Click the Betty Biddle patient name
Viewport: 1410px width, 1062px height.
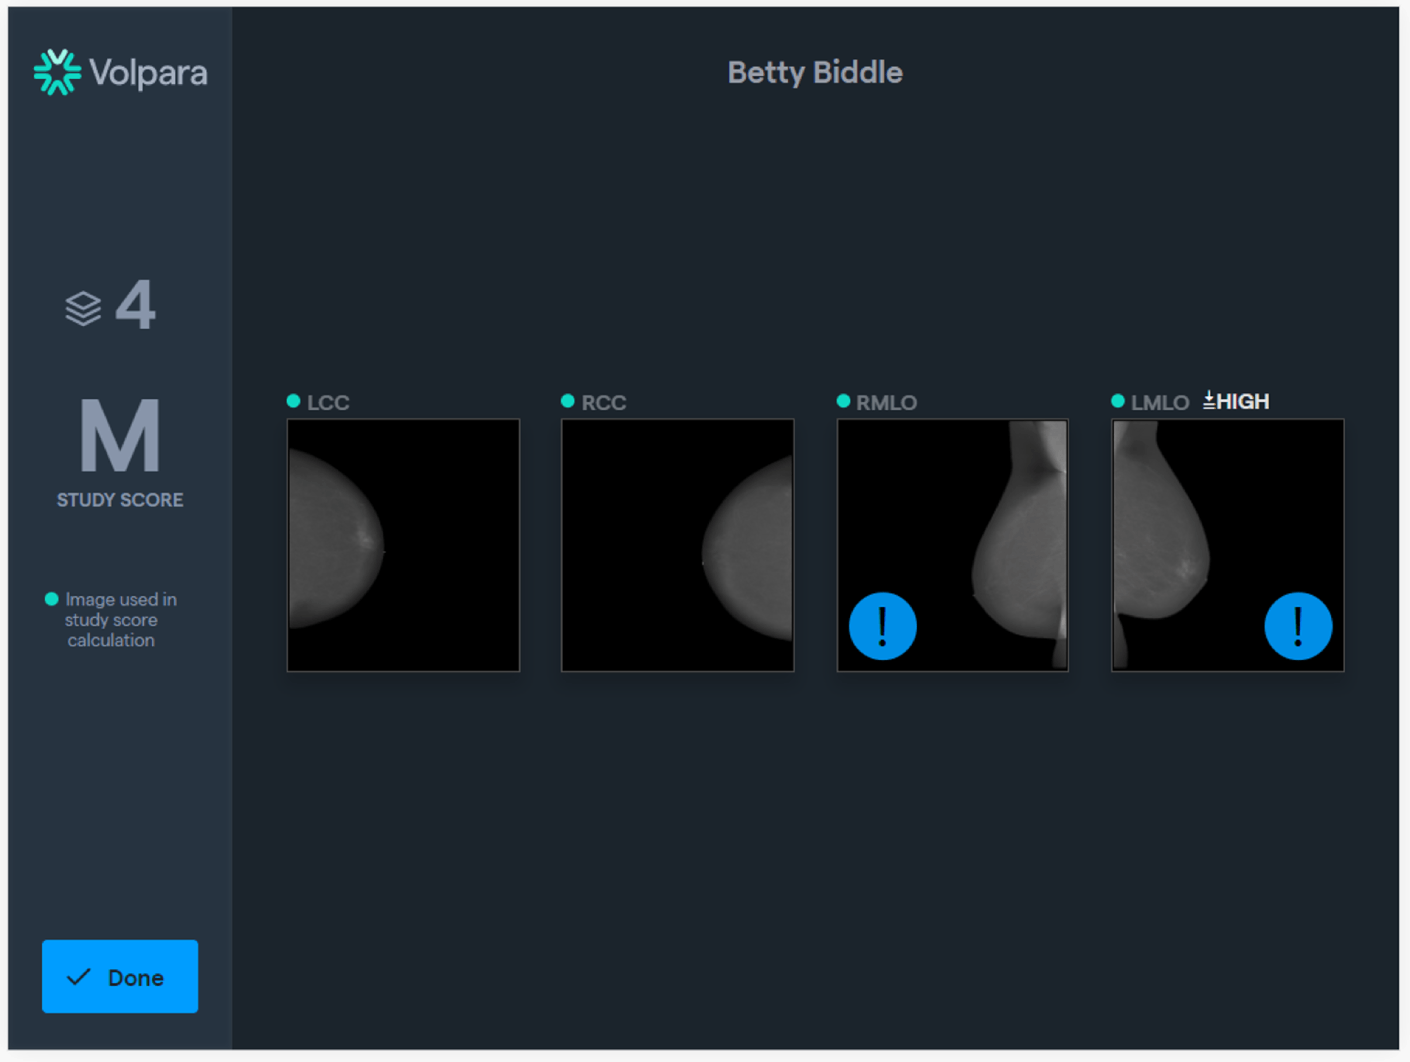[815, 72]
